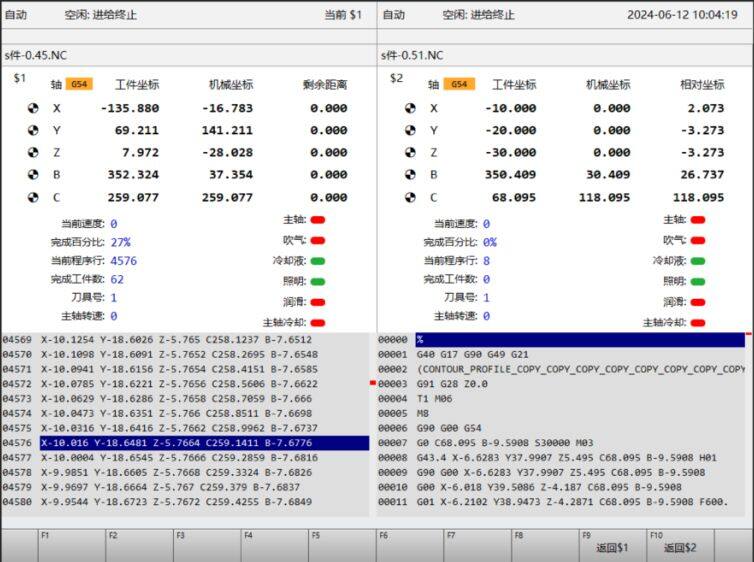Toggle the 吹气 indicator in $2 panel
Viewport: 754px width, 562px height.
pos(698,240)
